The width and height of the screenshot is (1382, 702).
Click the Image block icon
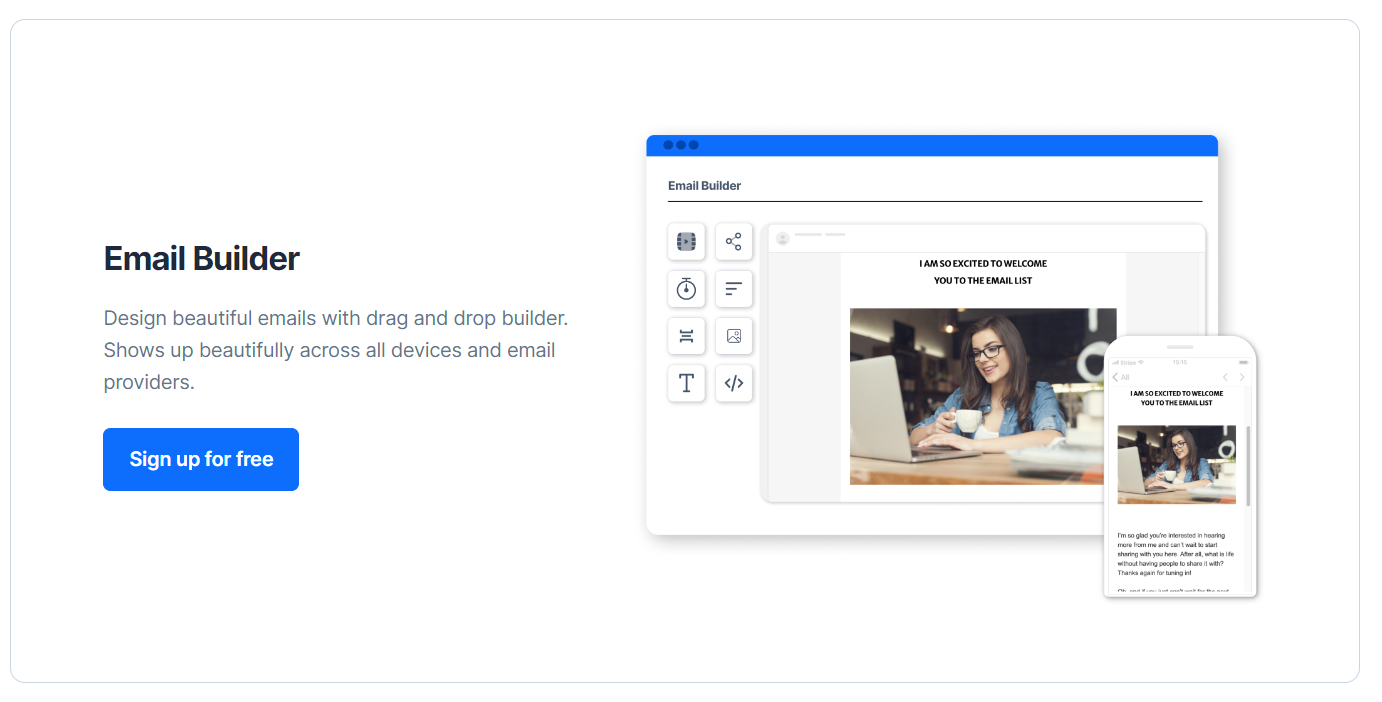pos(734,336)
